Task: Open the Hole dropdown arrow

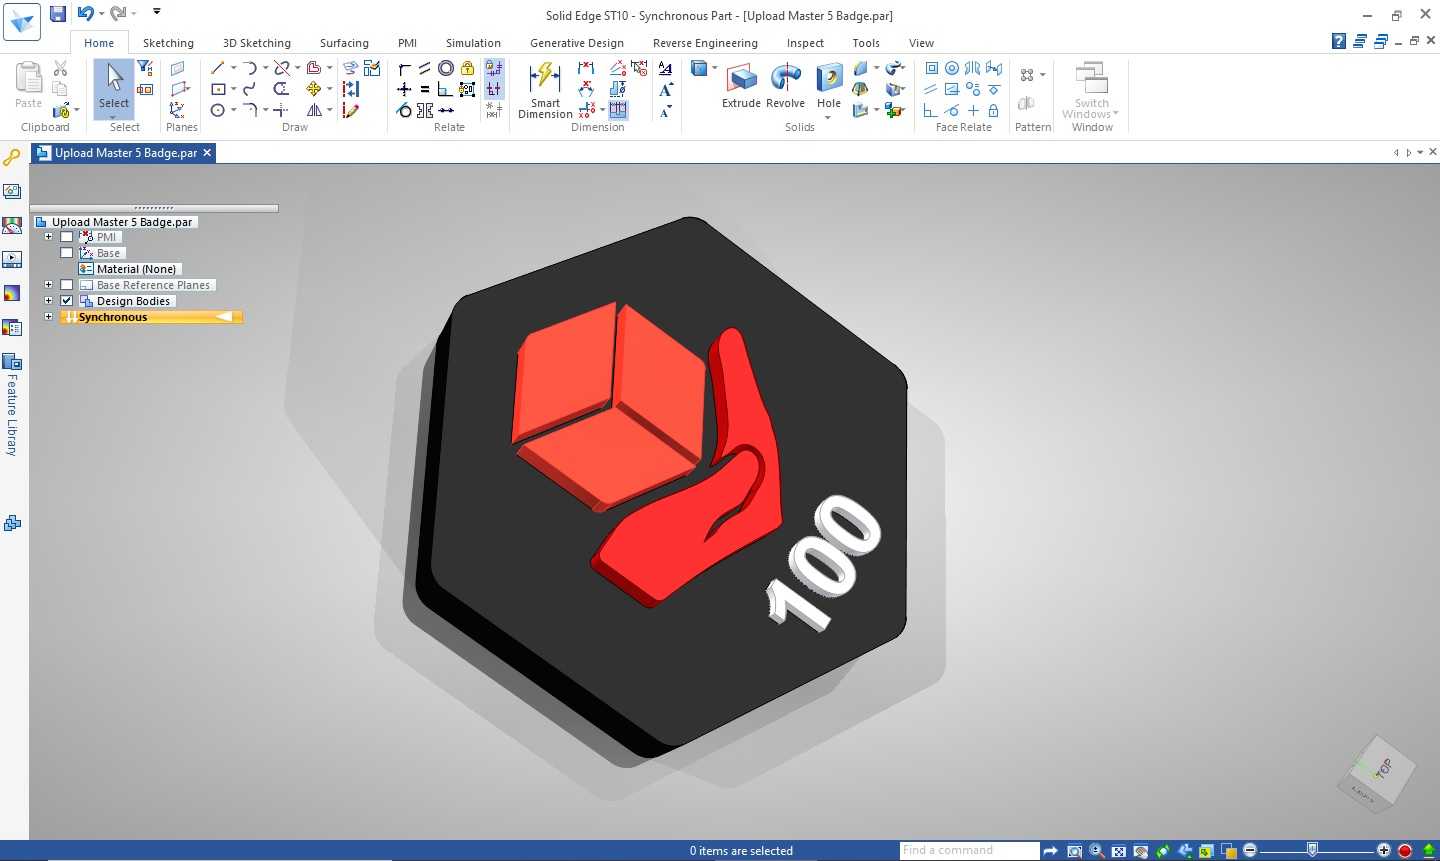Action: click(x=828, y=117)
